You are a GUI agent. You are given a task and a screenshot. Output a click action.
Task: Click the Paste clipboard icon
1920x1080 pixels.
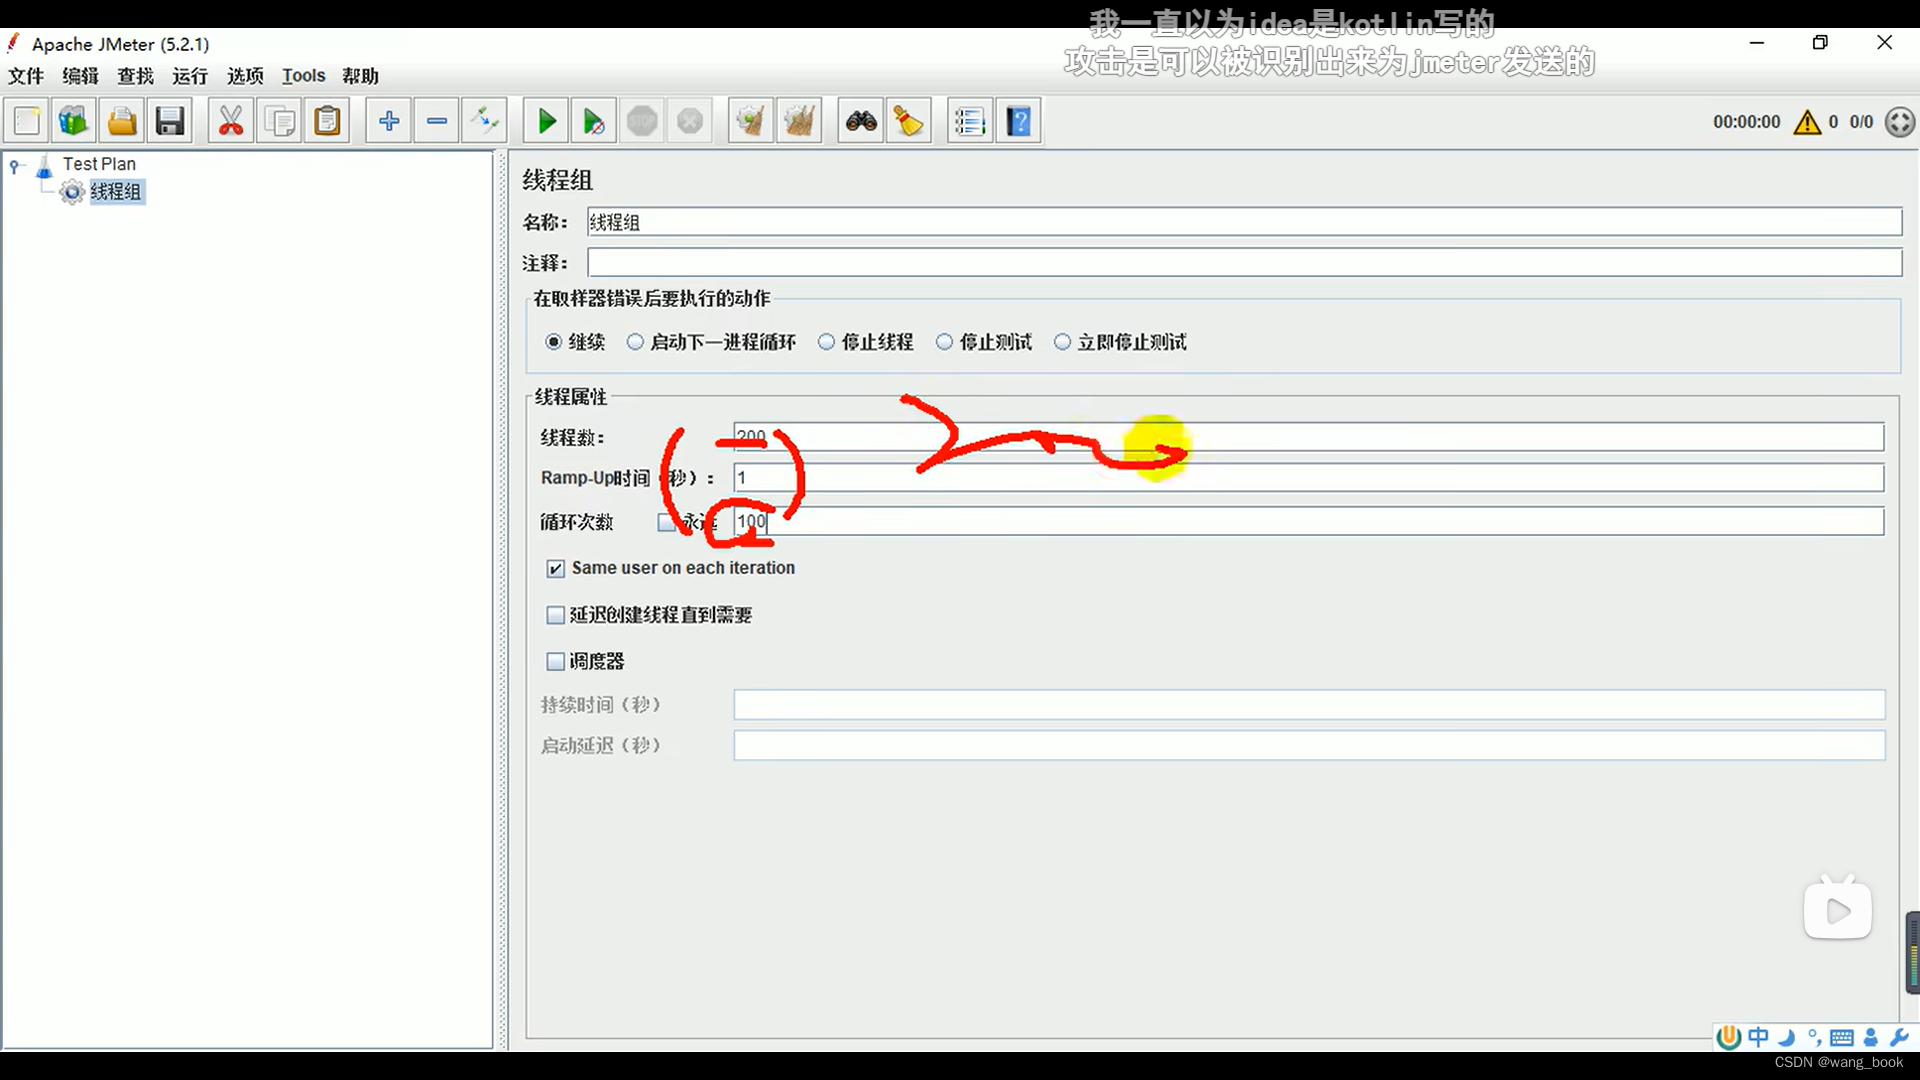click(x=327, y=122)
